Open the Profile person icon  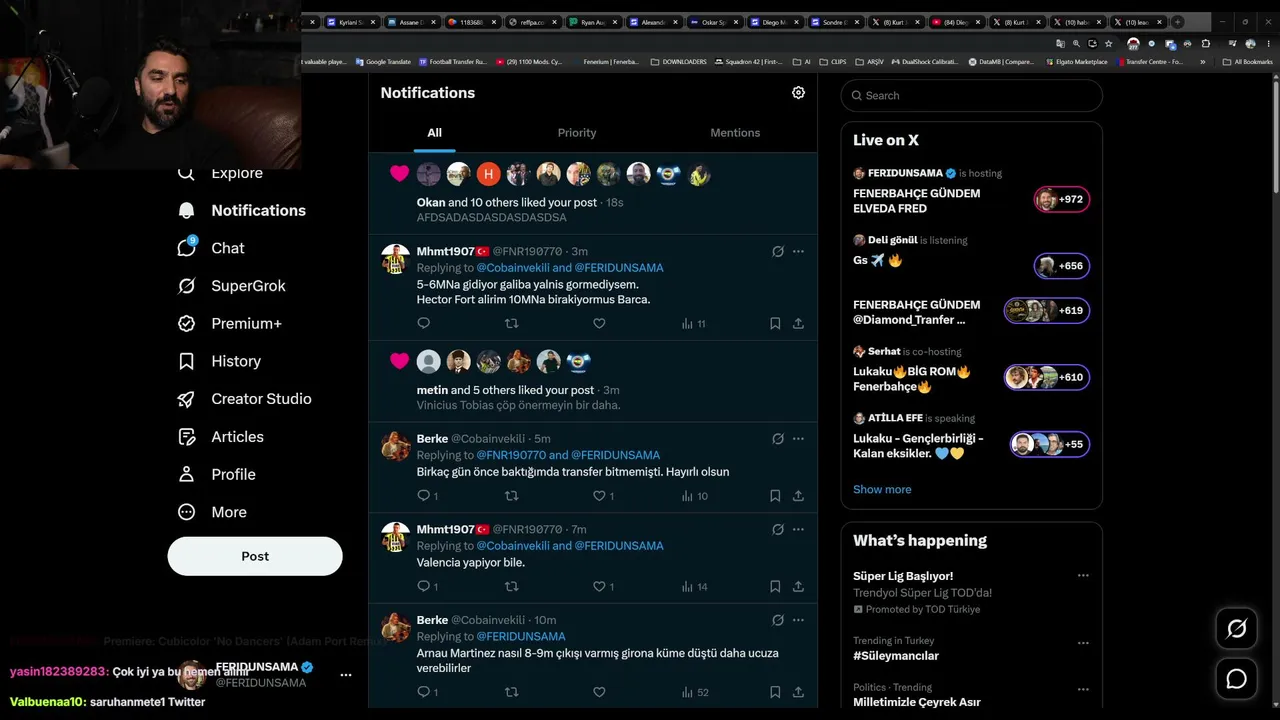pyautogui.click(x=186, y=474)
